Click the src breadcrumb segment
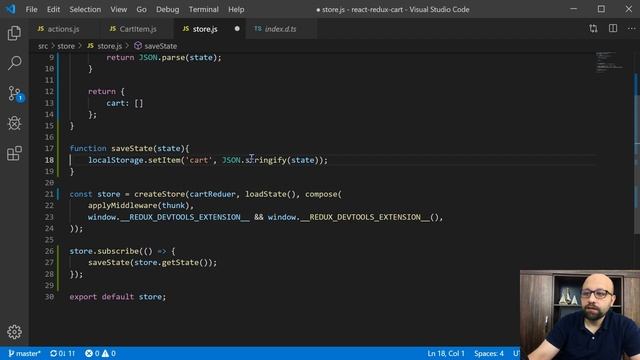Viewport: 640px width, 360px height. click(x=43, y=46)
